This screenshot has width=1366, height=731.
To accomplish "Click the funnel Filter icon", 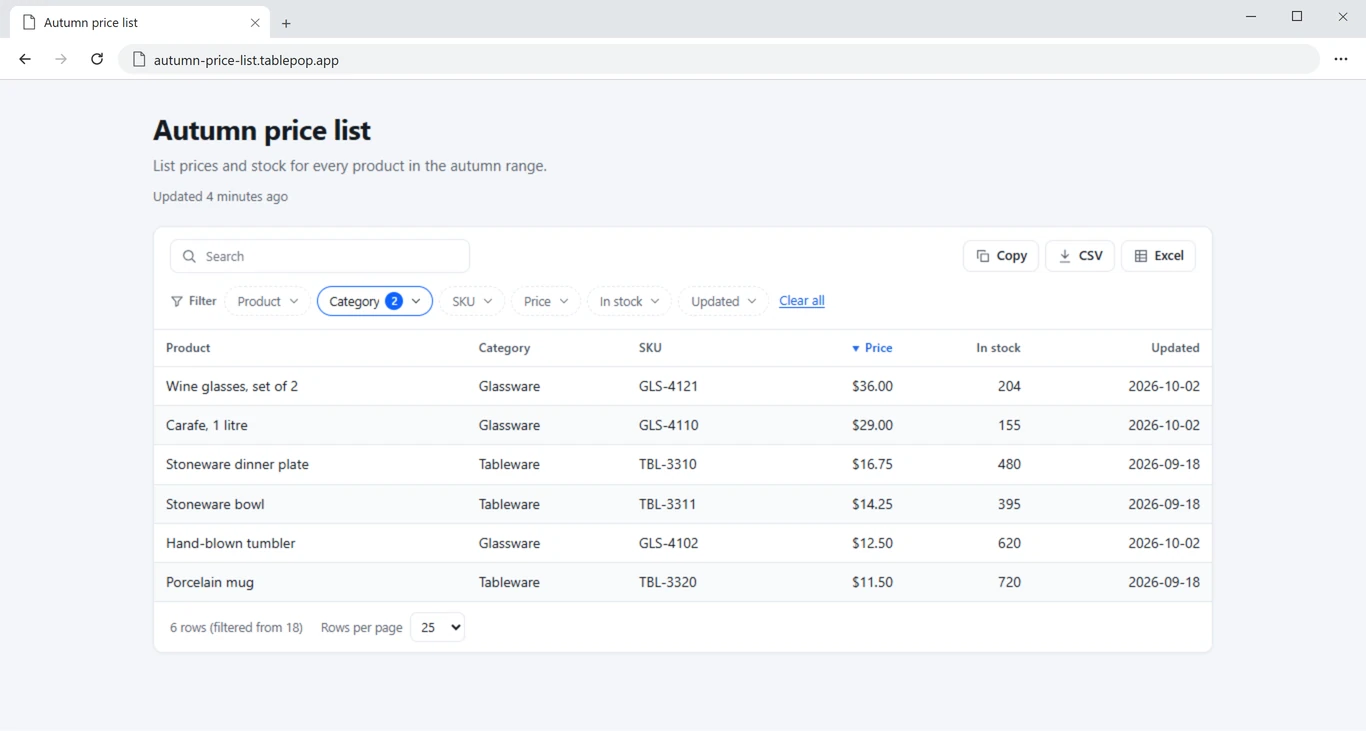I will click(x=177, y=301).
